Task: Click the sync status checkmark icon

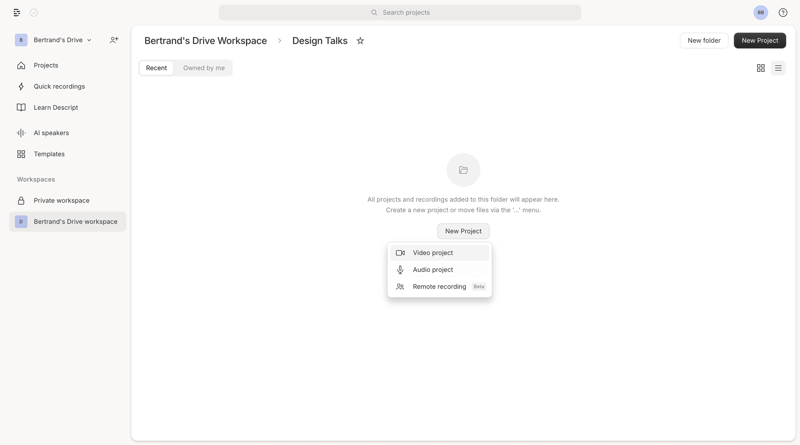Action: coord(34,13)
